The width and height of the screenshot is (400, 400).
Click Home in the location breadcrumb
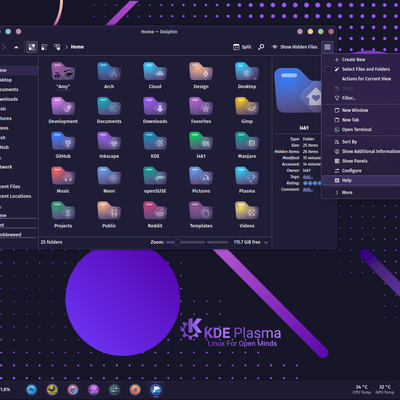77,47
